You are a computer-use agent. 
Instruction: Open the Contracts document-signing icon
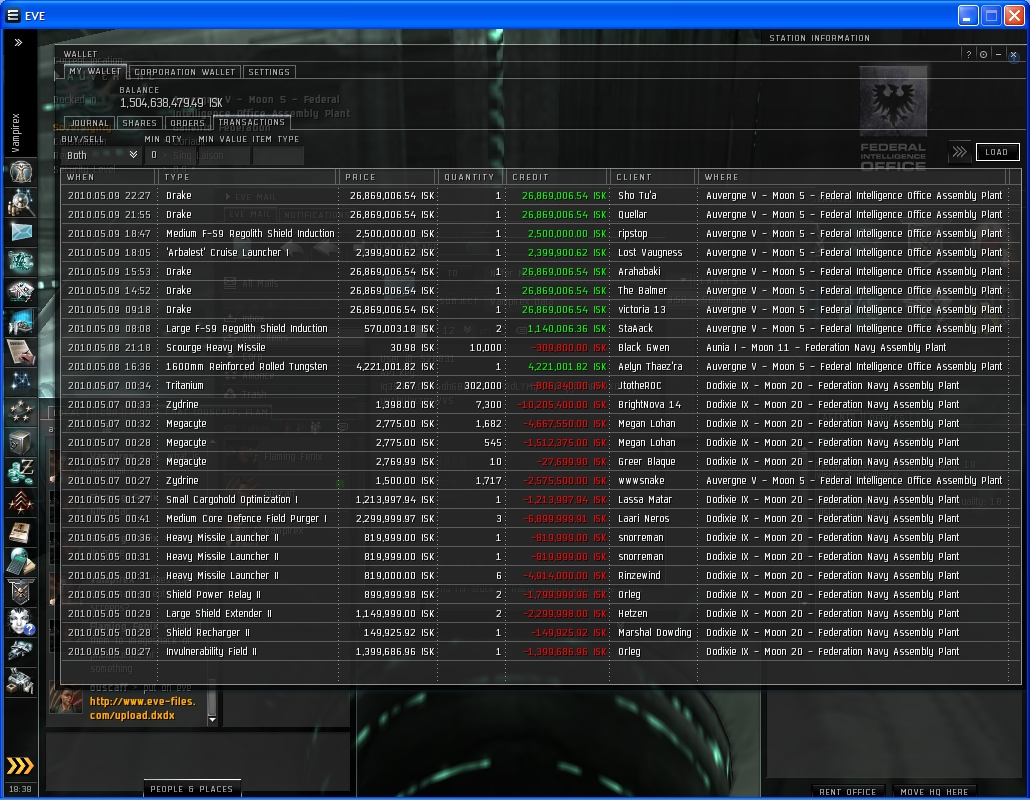[x=21, y=352]
